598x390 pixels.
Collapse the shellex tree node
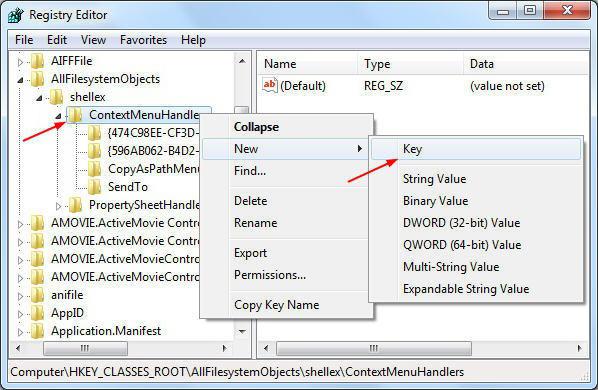[x=39, y=98]
